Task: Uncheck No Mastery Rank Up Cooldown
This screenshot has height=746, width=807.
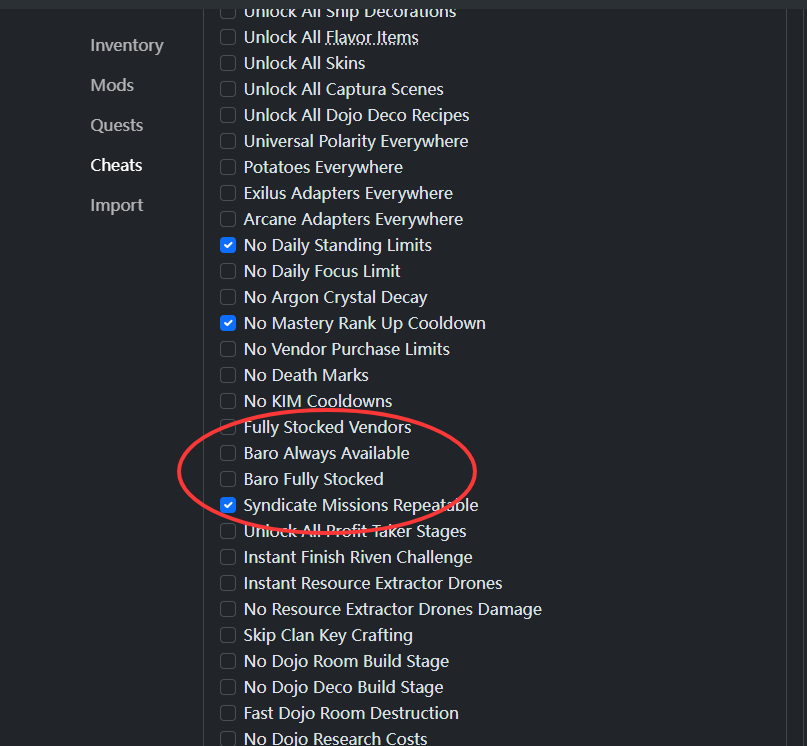Action: (x=228, y=323)
